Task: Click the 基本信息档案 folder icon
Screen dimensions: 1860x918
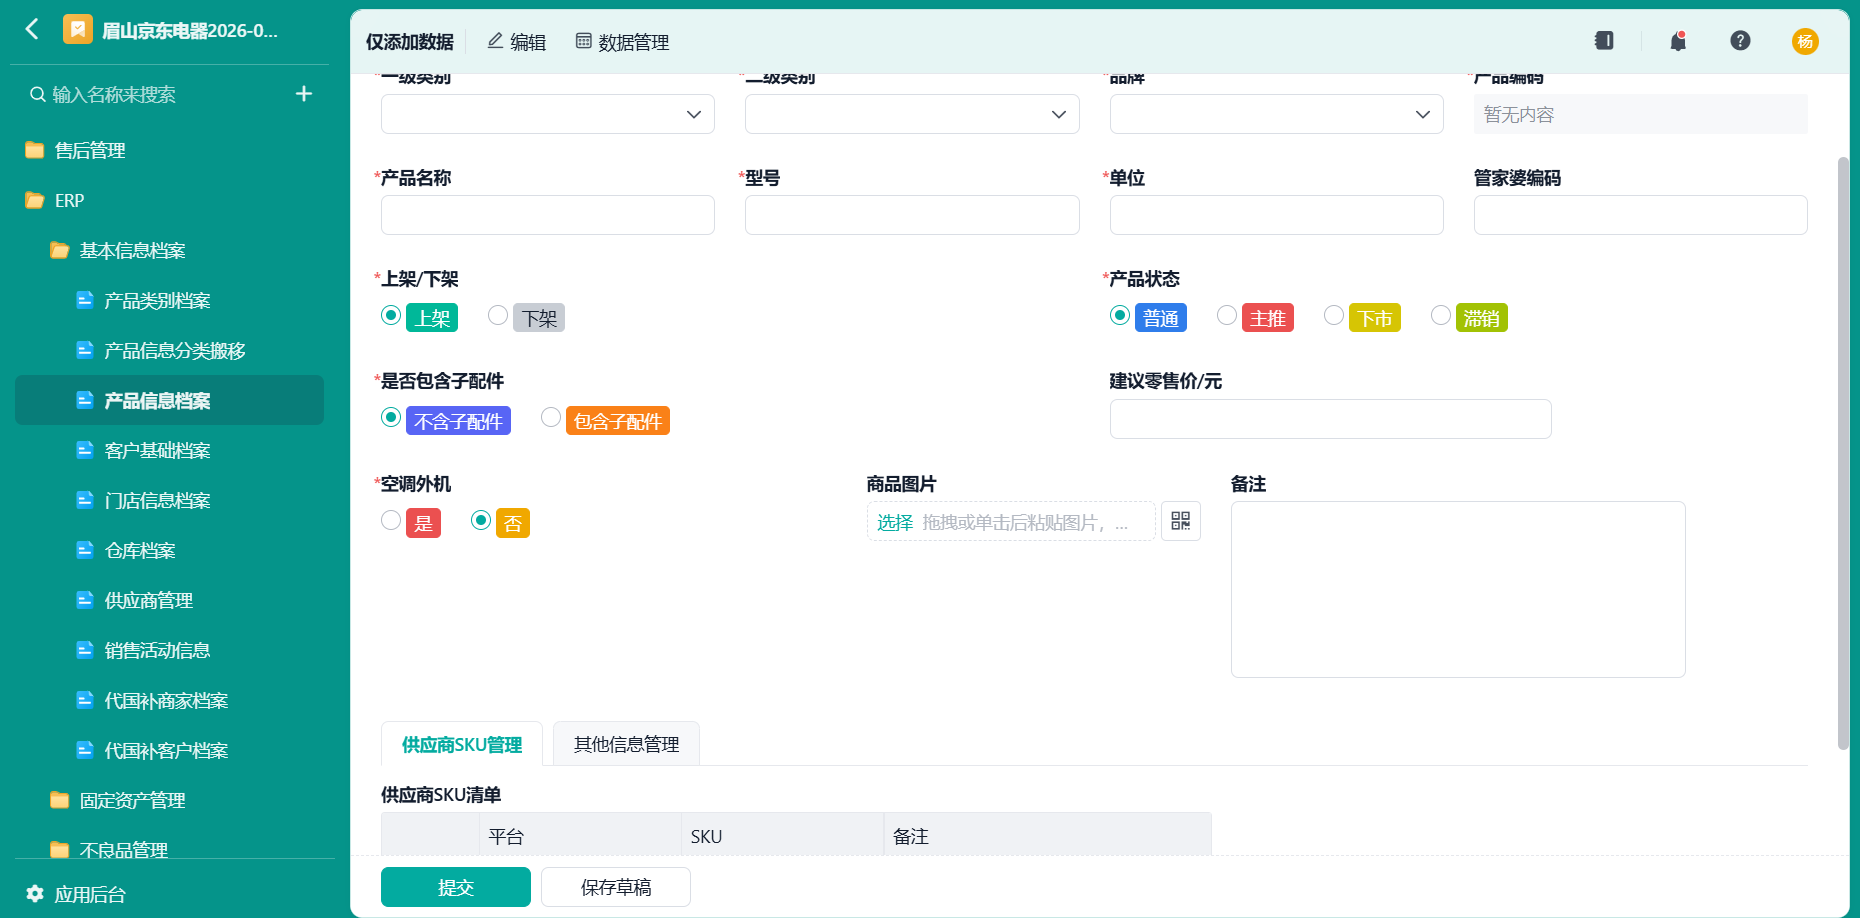Action: click(x=60, y=250)
